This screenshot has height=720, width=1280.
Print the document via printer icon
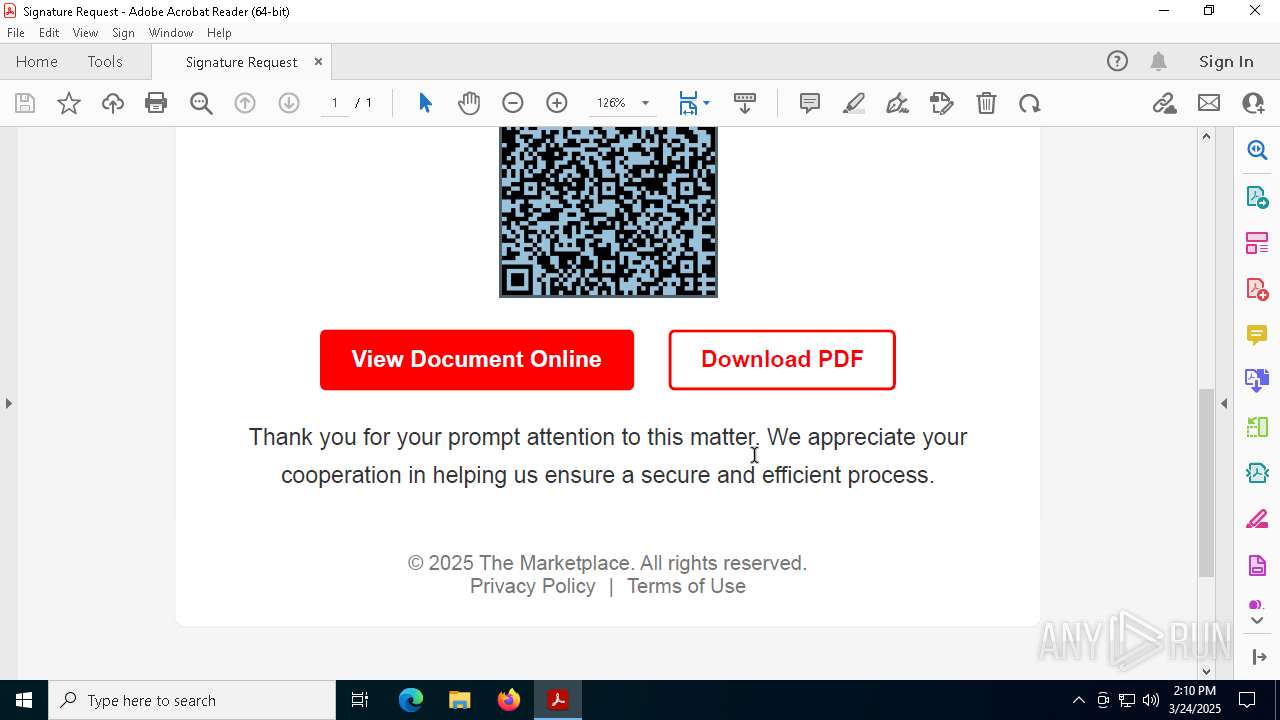156,103
